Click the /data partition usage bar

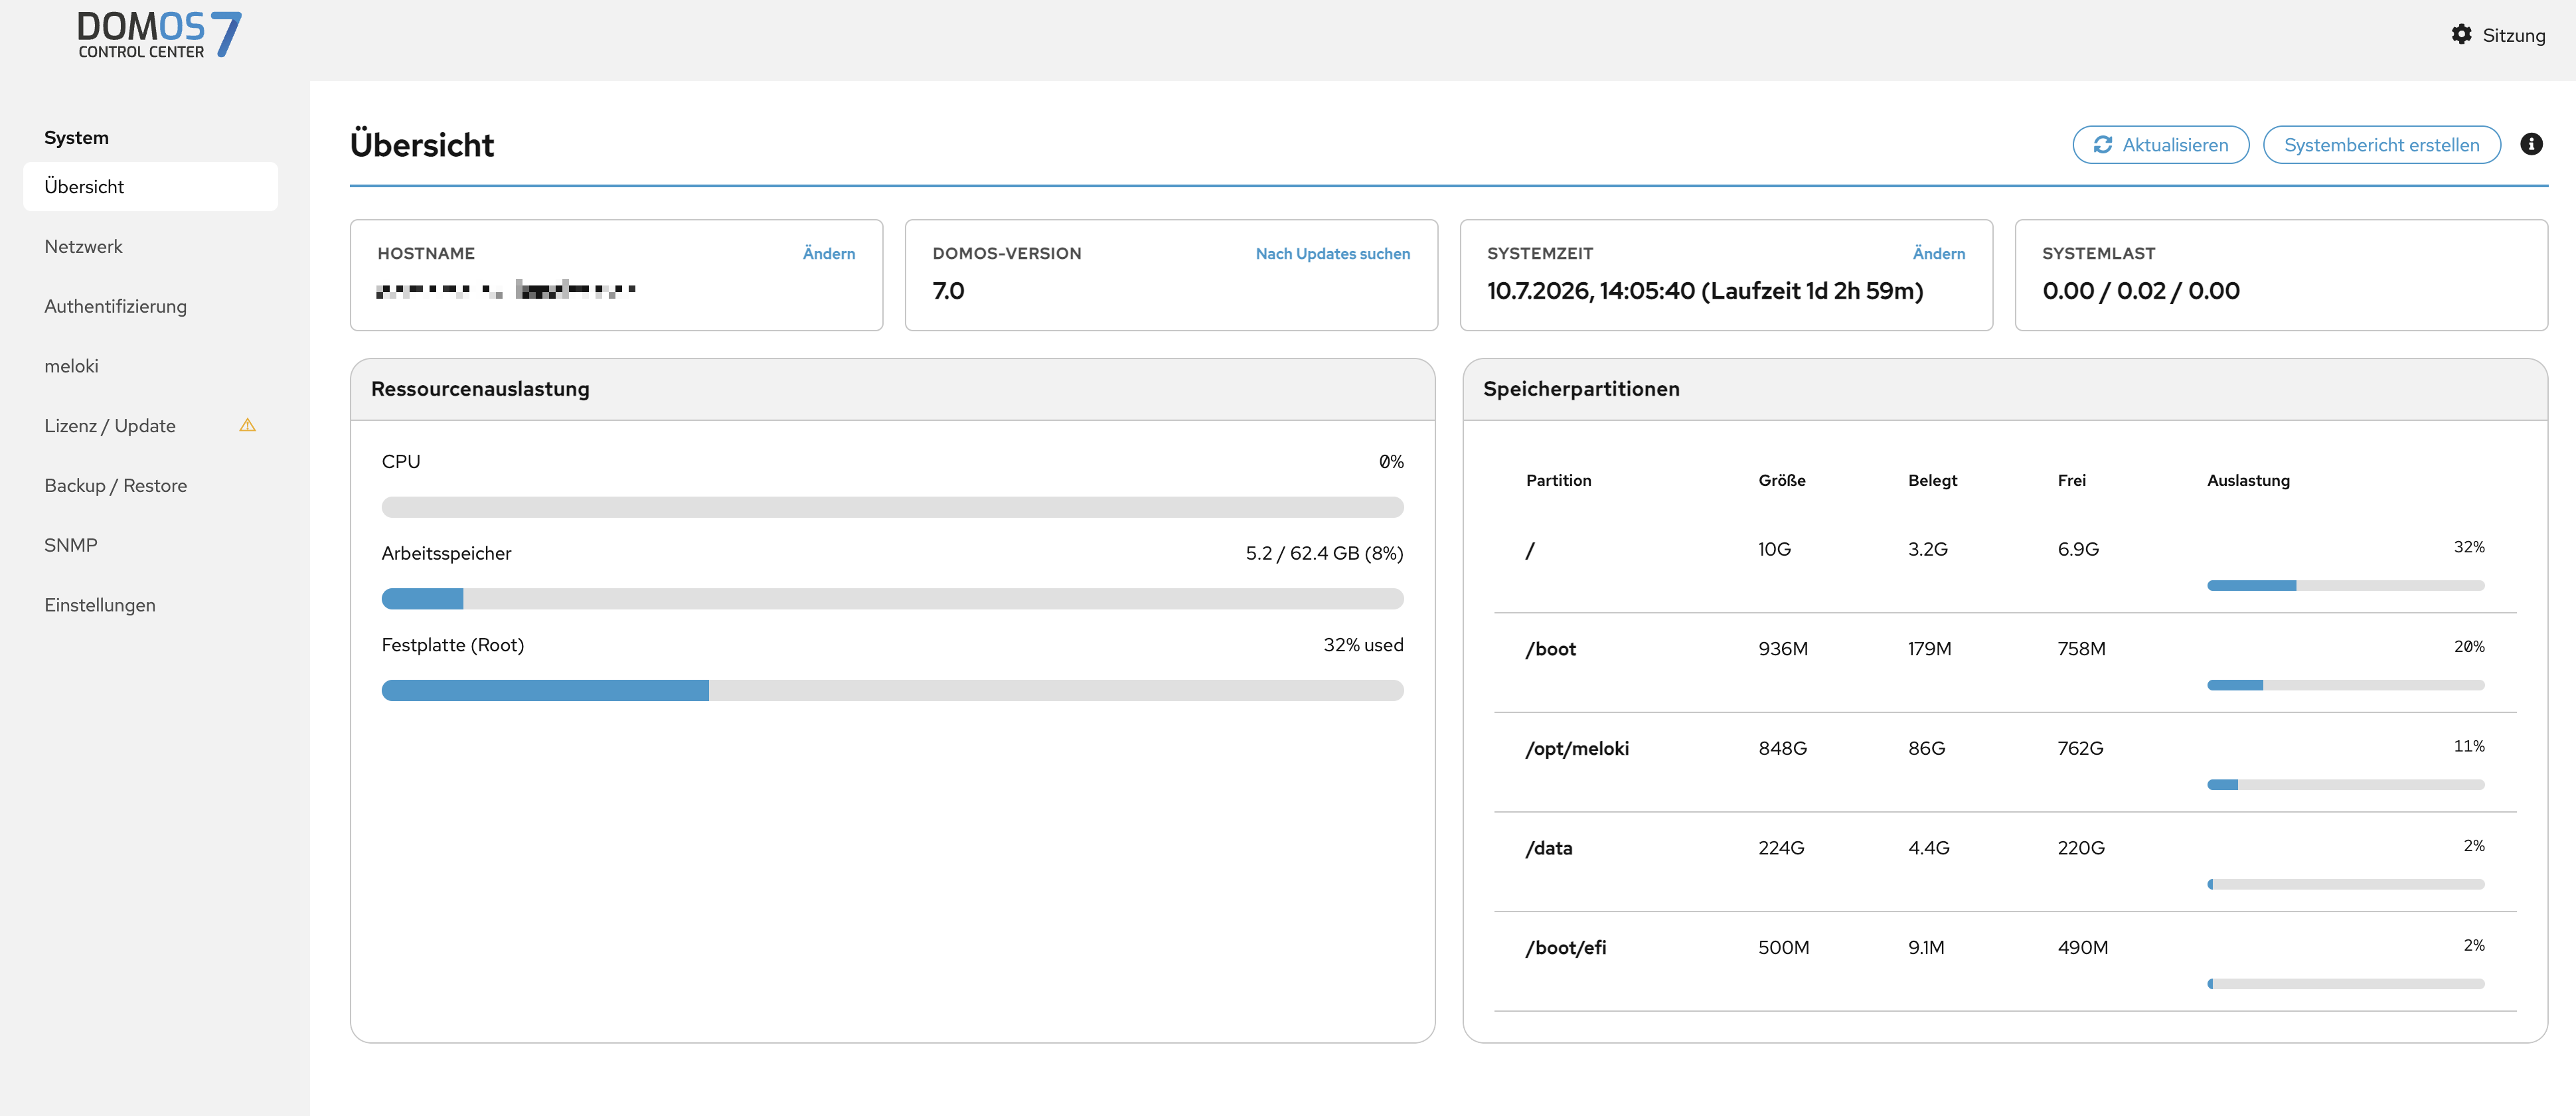pos(2345,884)
